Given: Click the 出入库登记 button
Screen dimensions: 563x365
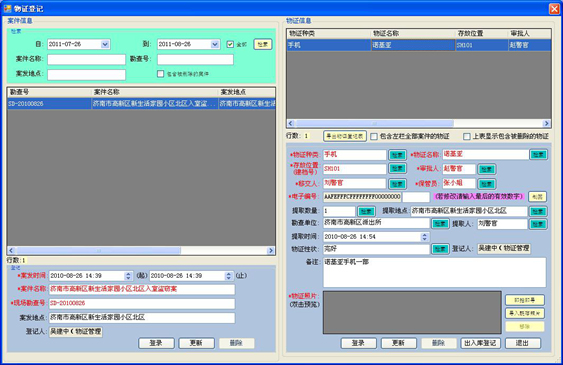Looking at the screenshot, I should click(x=480, y=343).
